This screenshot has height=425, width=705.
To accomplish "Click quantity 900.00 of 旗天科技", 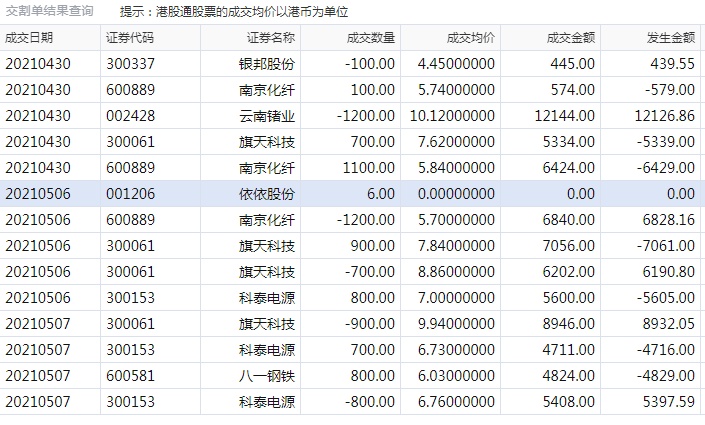I will point(373,246).
